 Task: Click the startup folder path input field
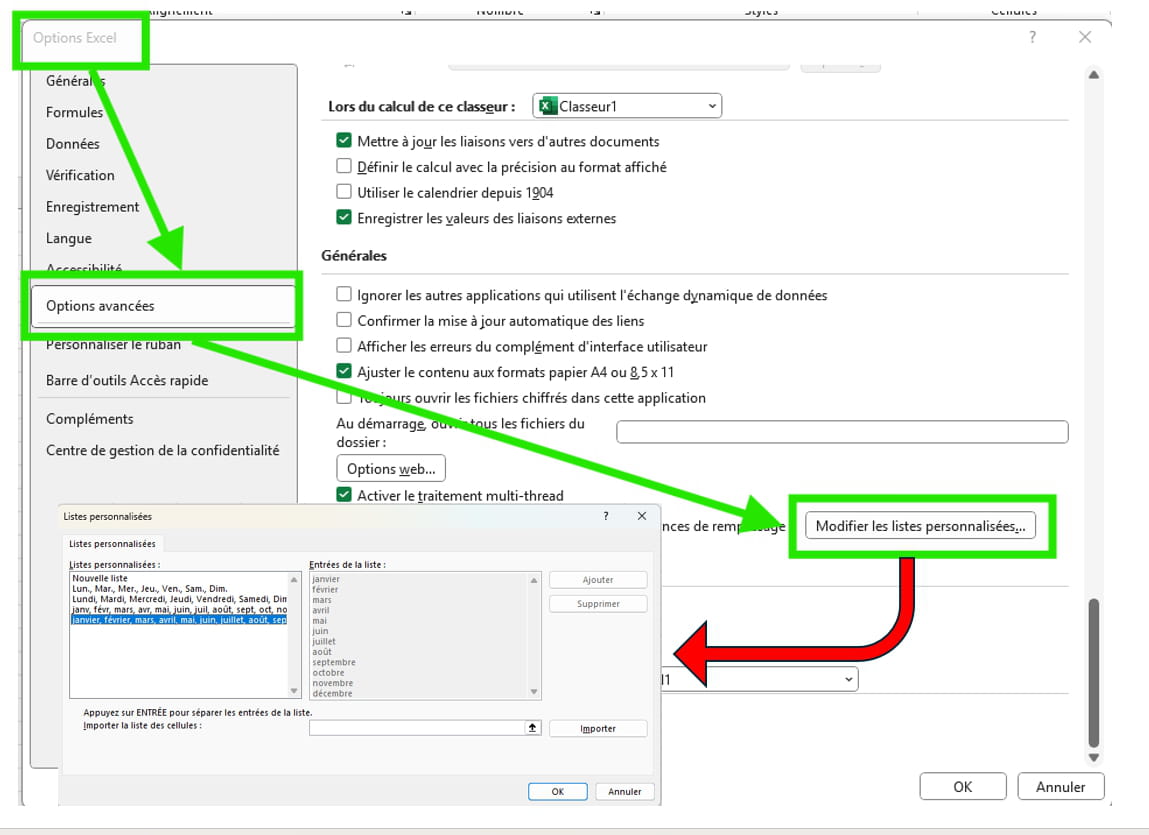(841, 432)
